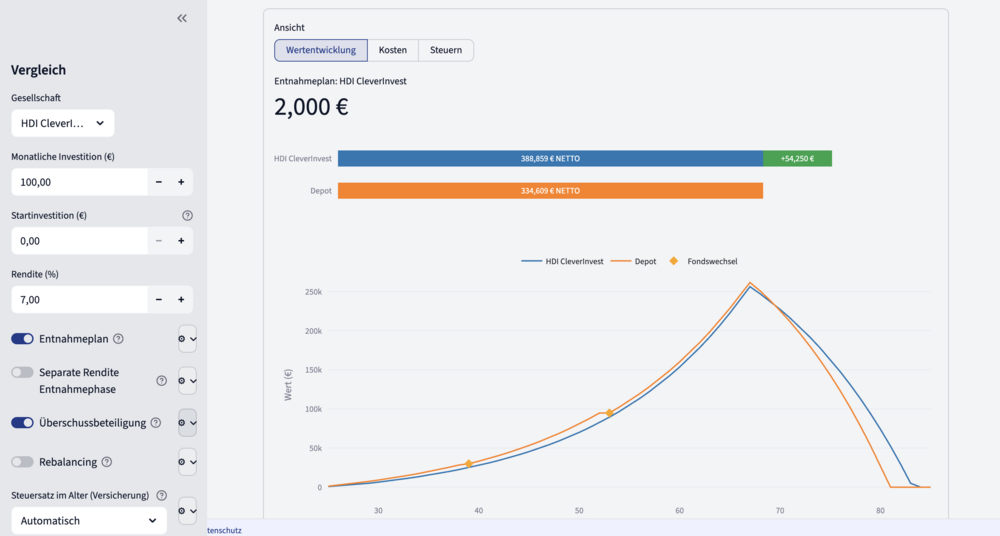Focus the Rendite percentage input field

79,299
